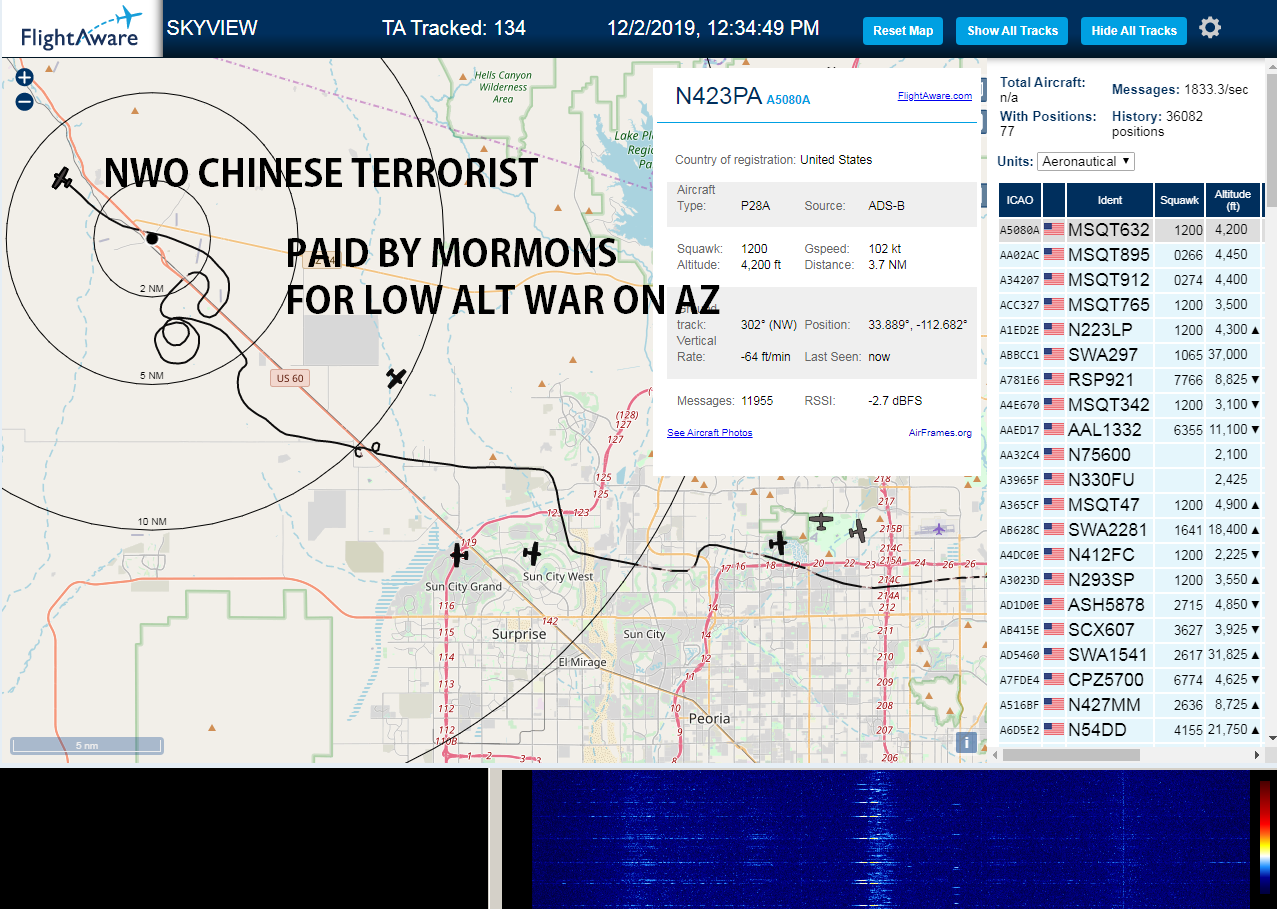The height and width of the screenshot is (909, 1277).
Task: Select the ASH5878 aircraft row
Action: [1130, 605]
